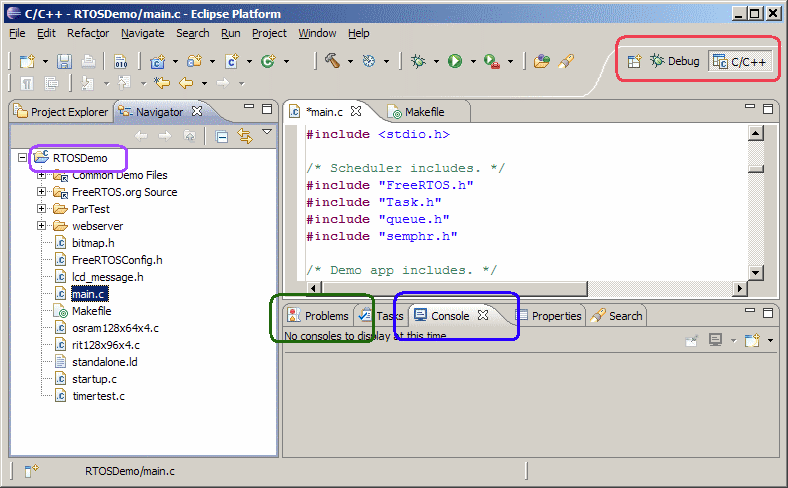
Task: Open the Help menu
Action: (x=359, y=33)
